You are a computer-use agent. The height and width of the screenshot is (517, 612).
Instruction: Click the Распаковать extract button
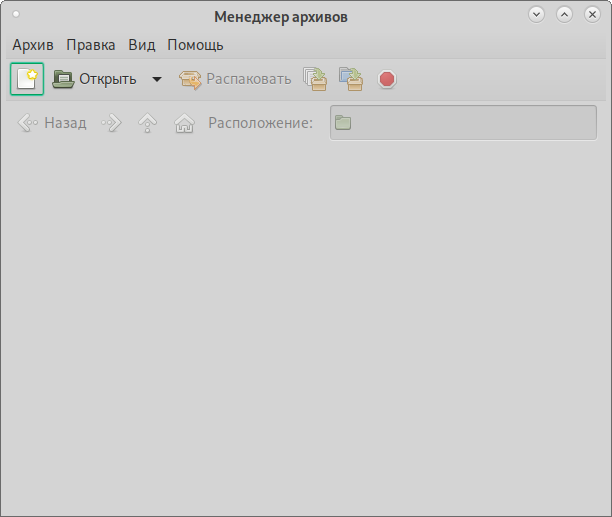[235, 79]
